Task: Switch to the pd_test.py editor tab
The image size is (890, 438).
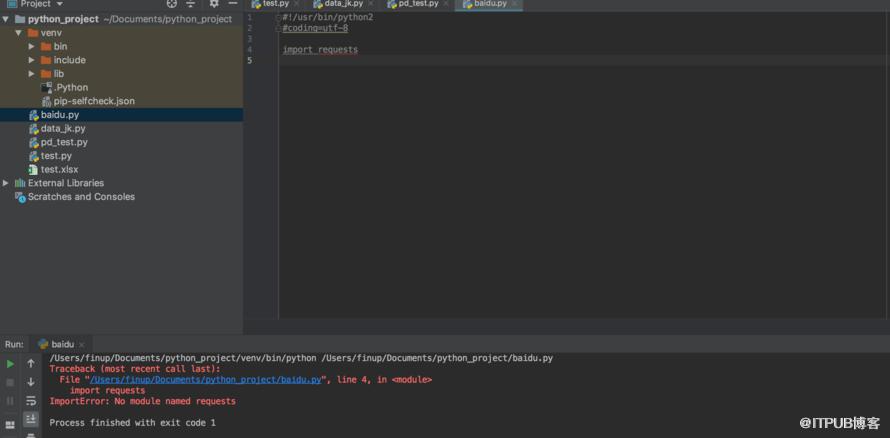Action: 417,4
